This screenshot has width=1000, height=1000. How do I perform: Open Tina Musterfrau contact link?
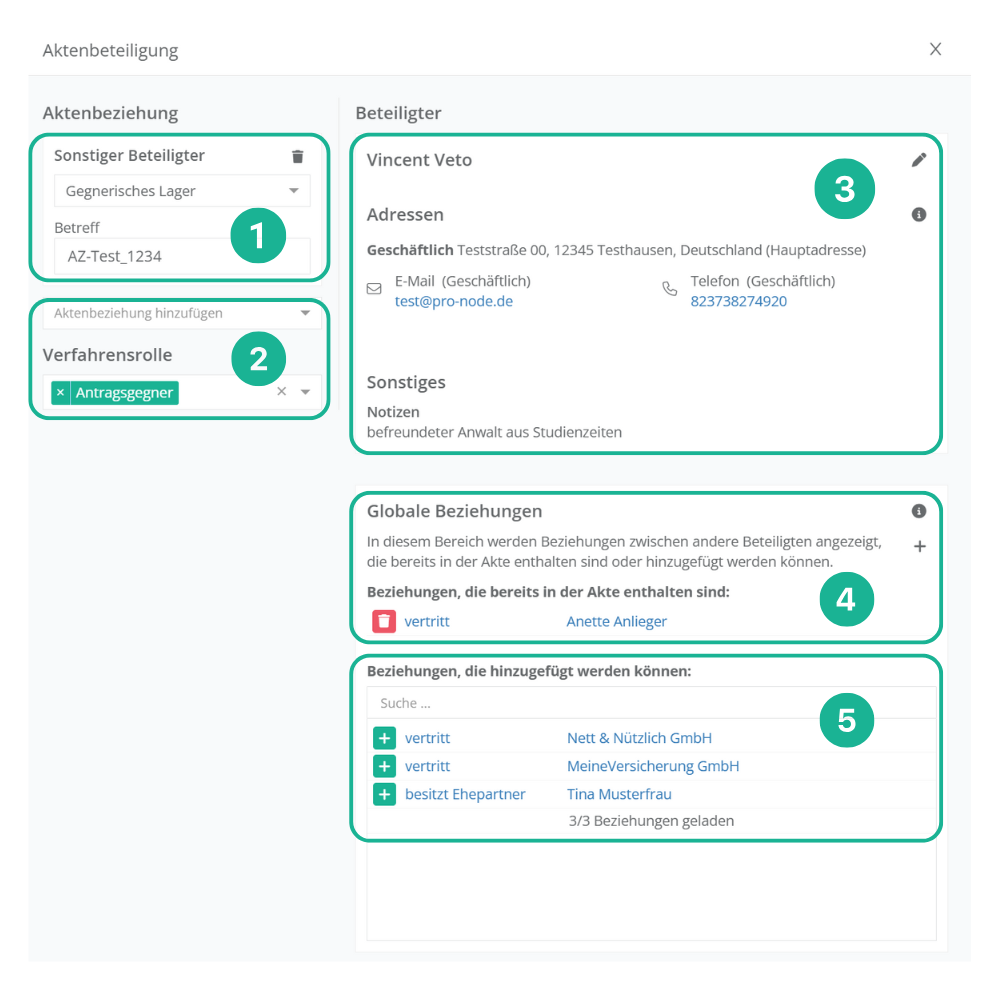click(x=619, y=794)
